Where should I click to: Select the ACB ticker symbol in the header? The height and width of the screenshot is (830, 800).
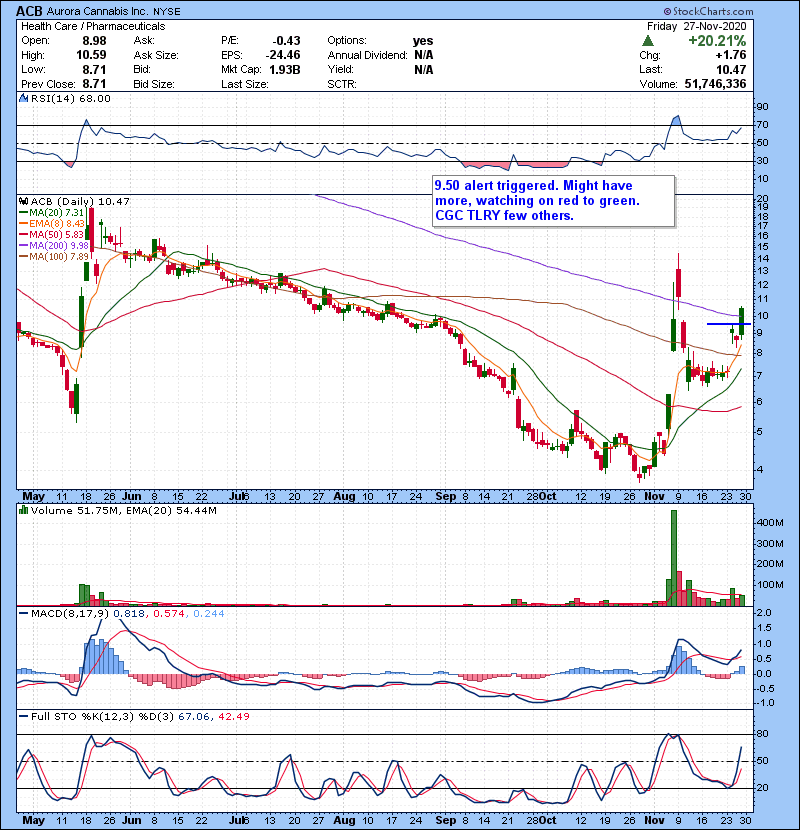29,11
